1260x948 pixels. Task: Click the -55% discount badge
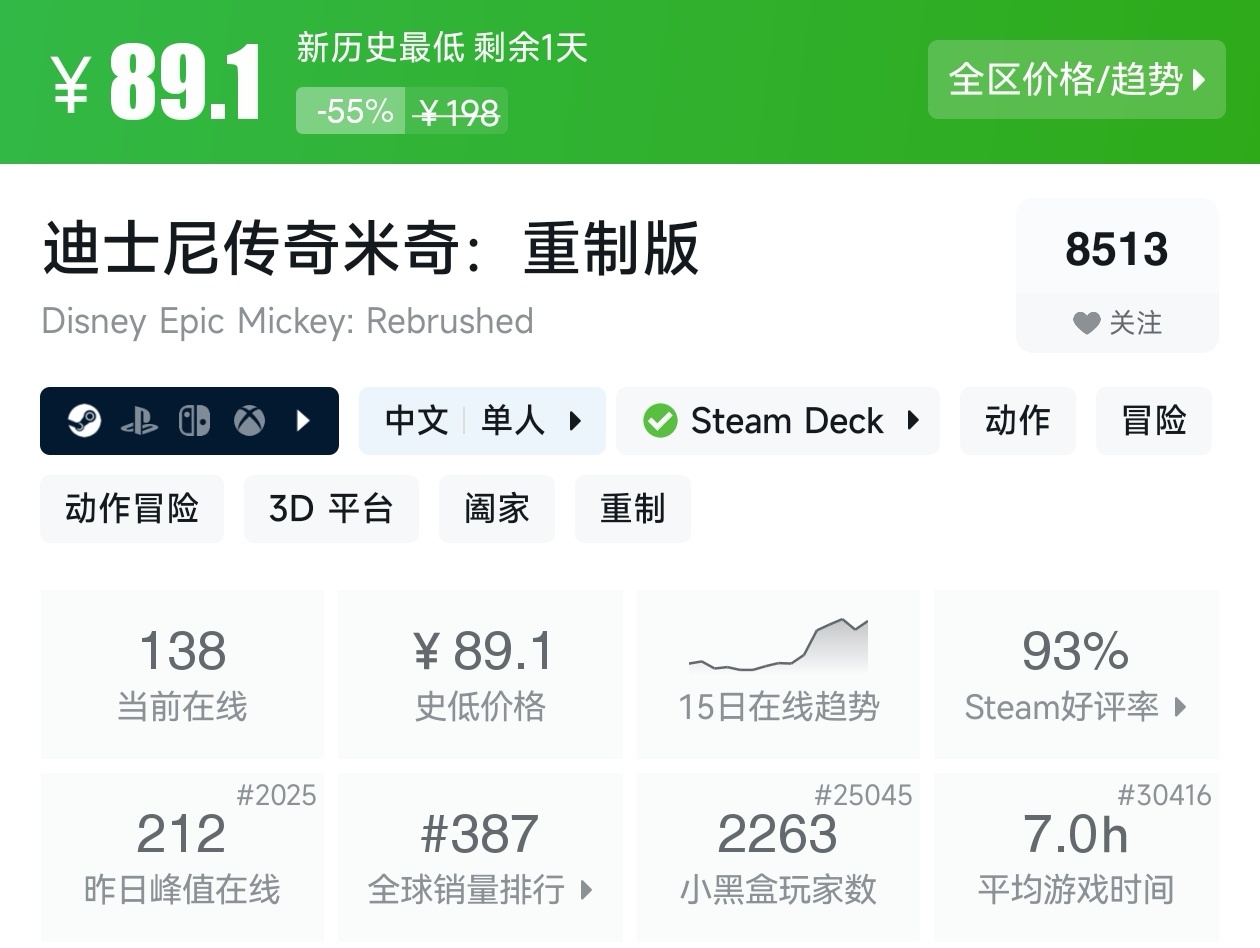[x=351, y=111]
